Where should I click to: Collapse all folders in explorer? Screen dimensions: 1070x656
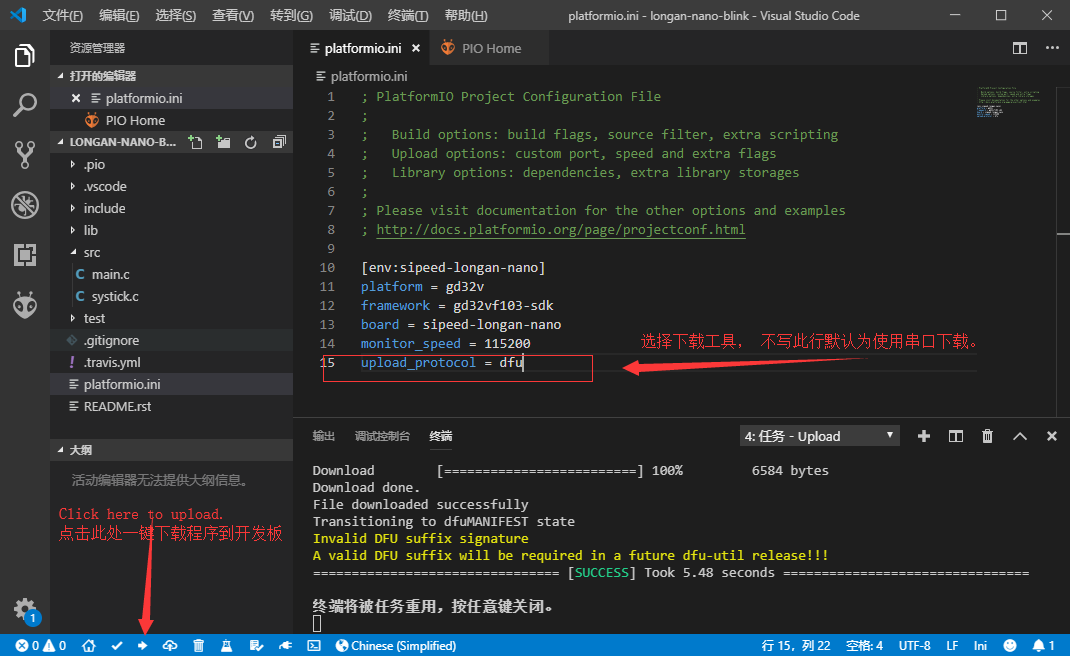(x=278, y=142)
